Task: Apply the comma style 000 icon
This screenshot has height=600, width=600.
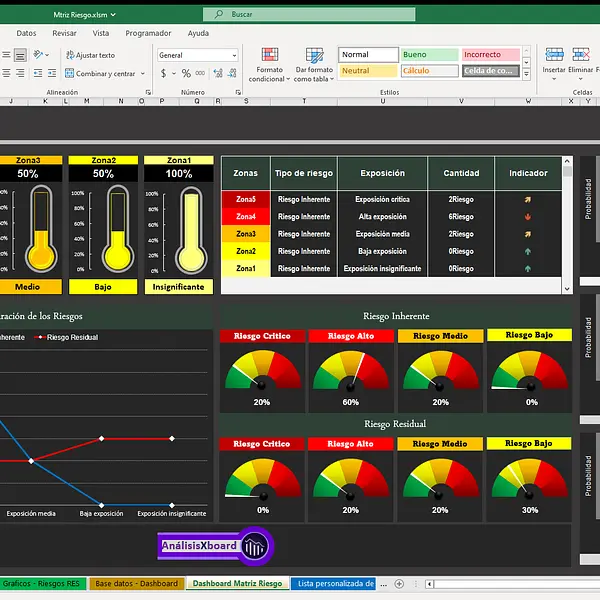Action: click(200, 73)
